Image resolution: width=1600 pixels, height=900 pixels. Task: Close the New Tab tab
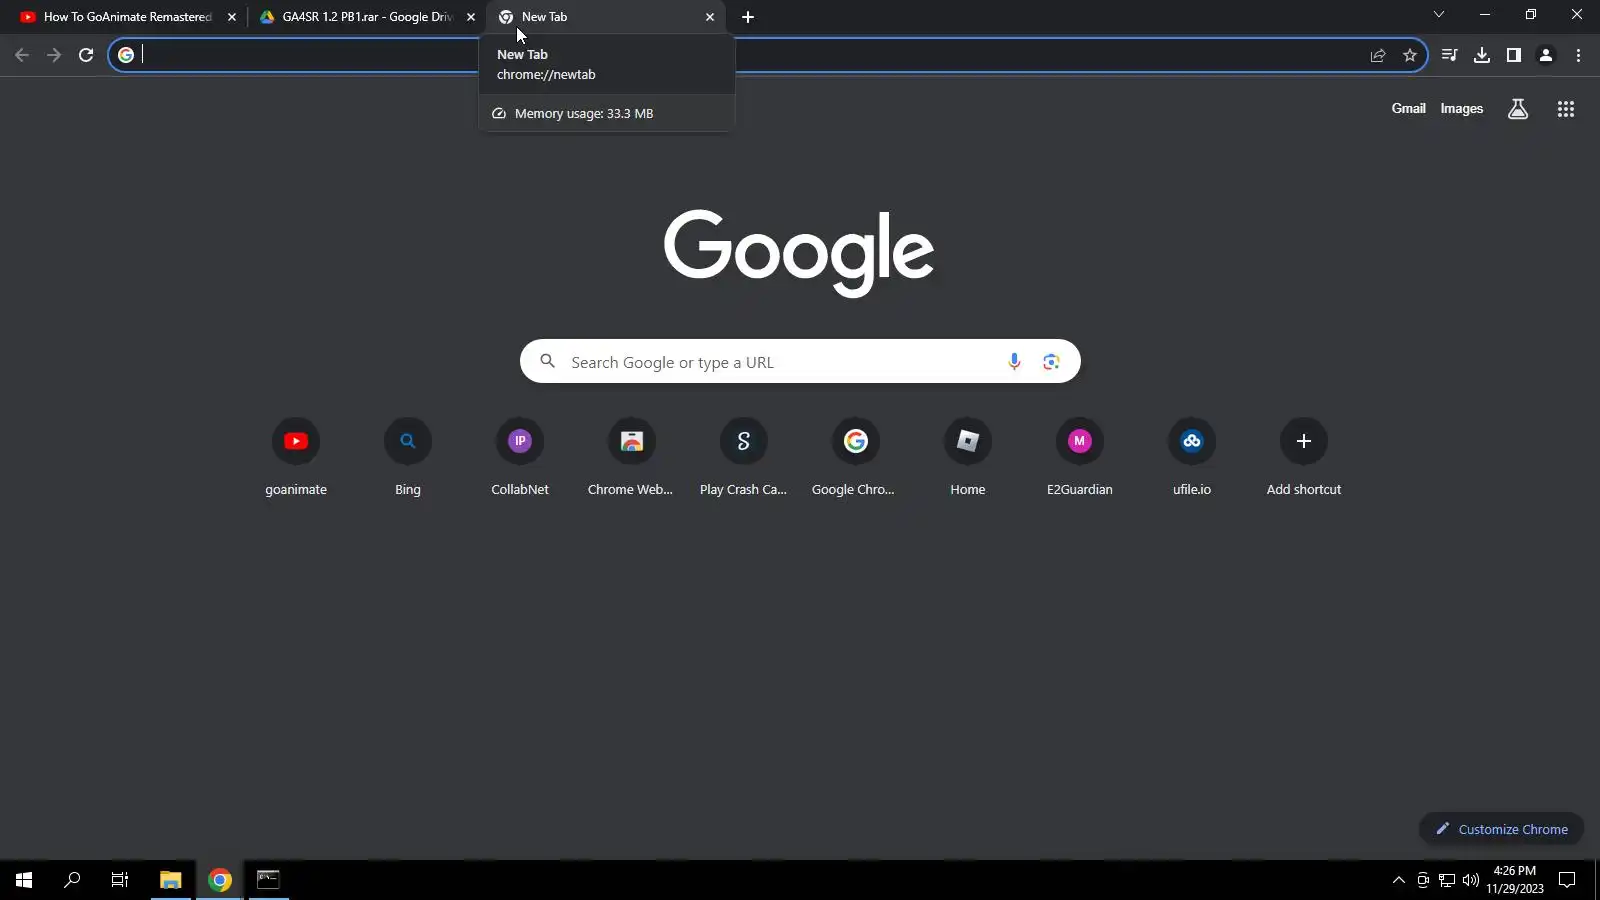point(710,17)
